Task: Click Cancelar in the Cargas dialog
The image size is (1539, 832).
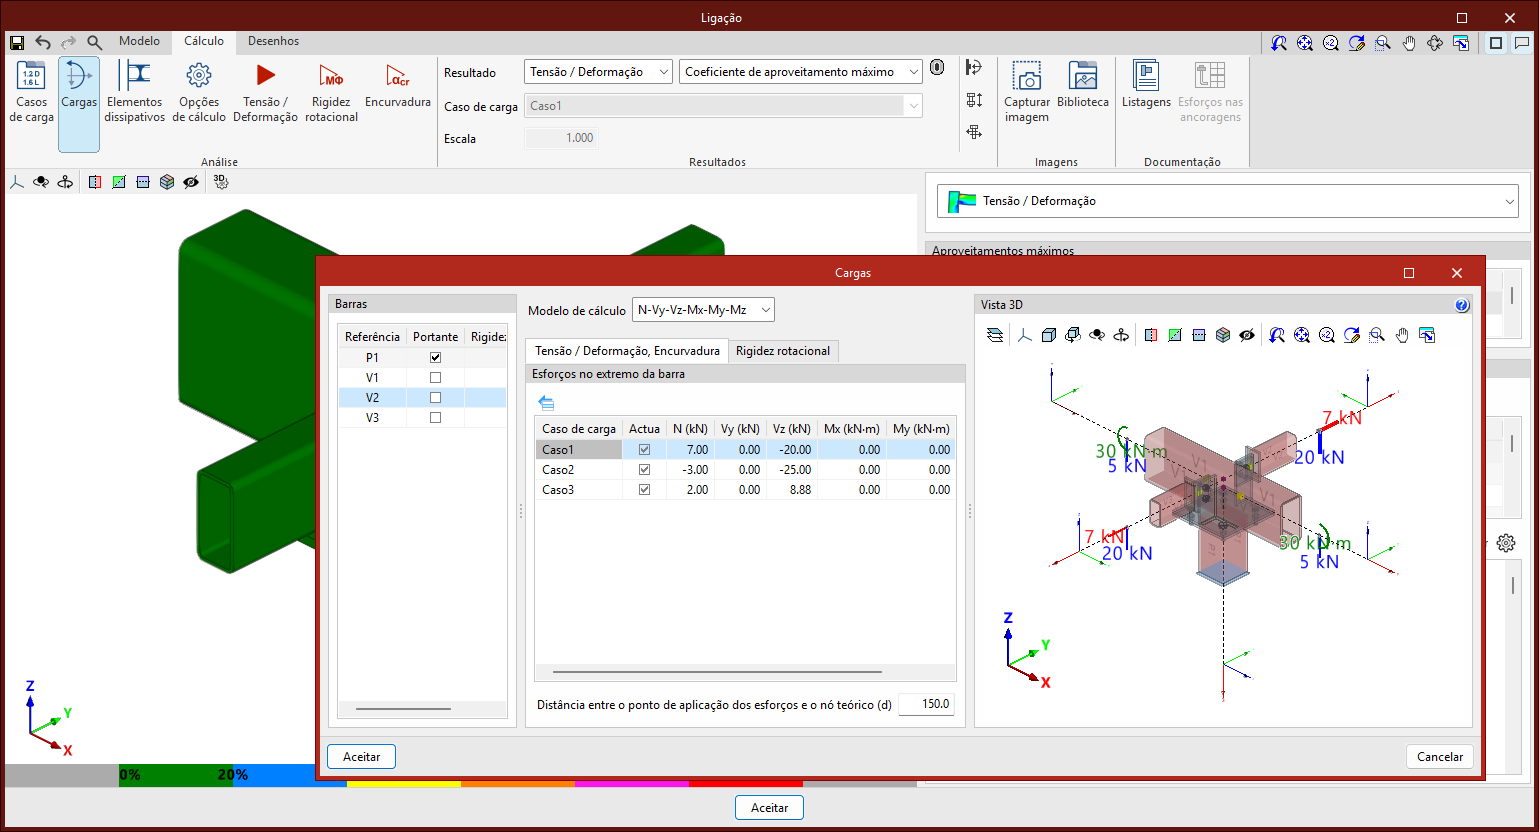Action: (x=1439, y=757)
